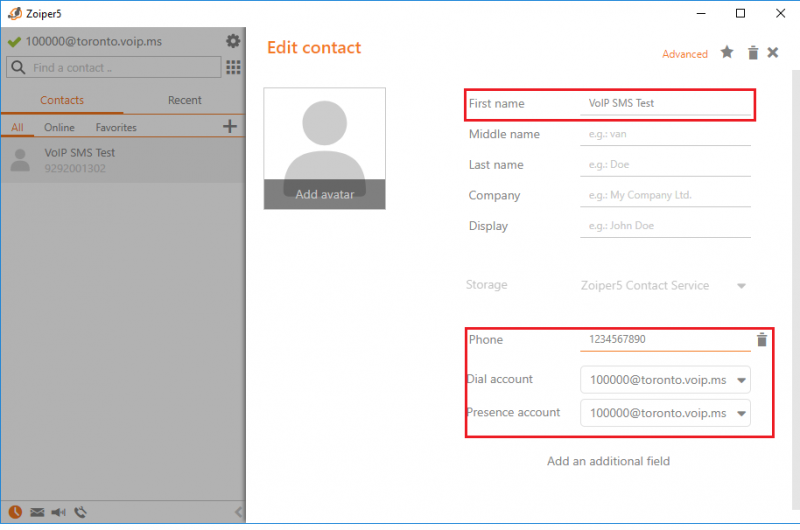800x530 pixels.
Task: Click the phone call icon in bottom bar
Action: (81, 512)
